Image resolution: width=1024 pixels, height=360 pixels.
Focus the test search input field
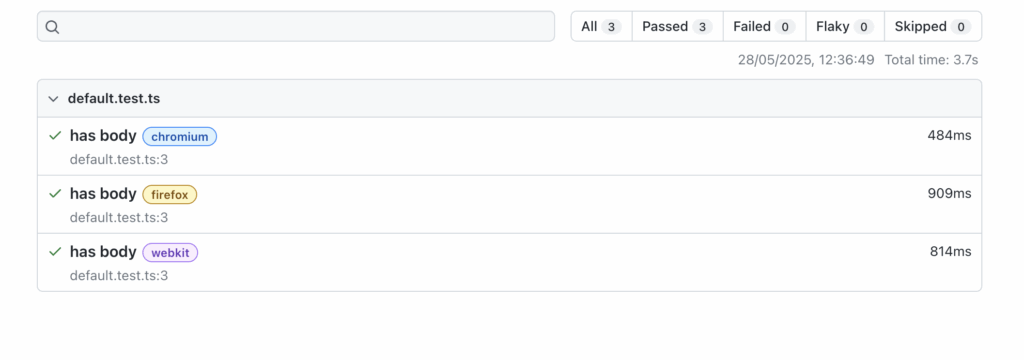click(x=296, y=26)
